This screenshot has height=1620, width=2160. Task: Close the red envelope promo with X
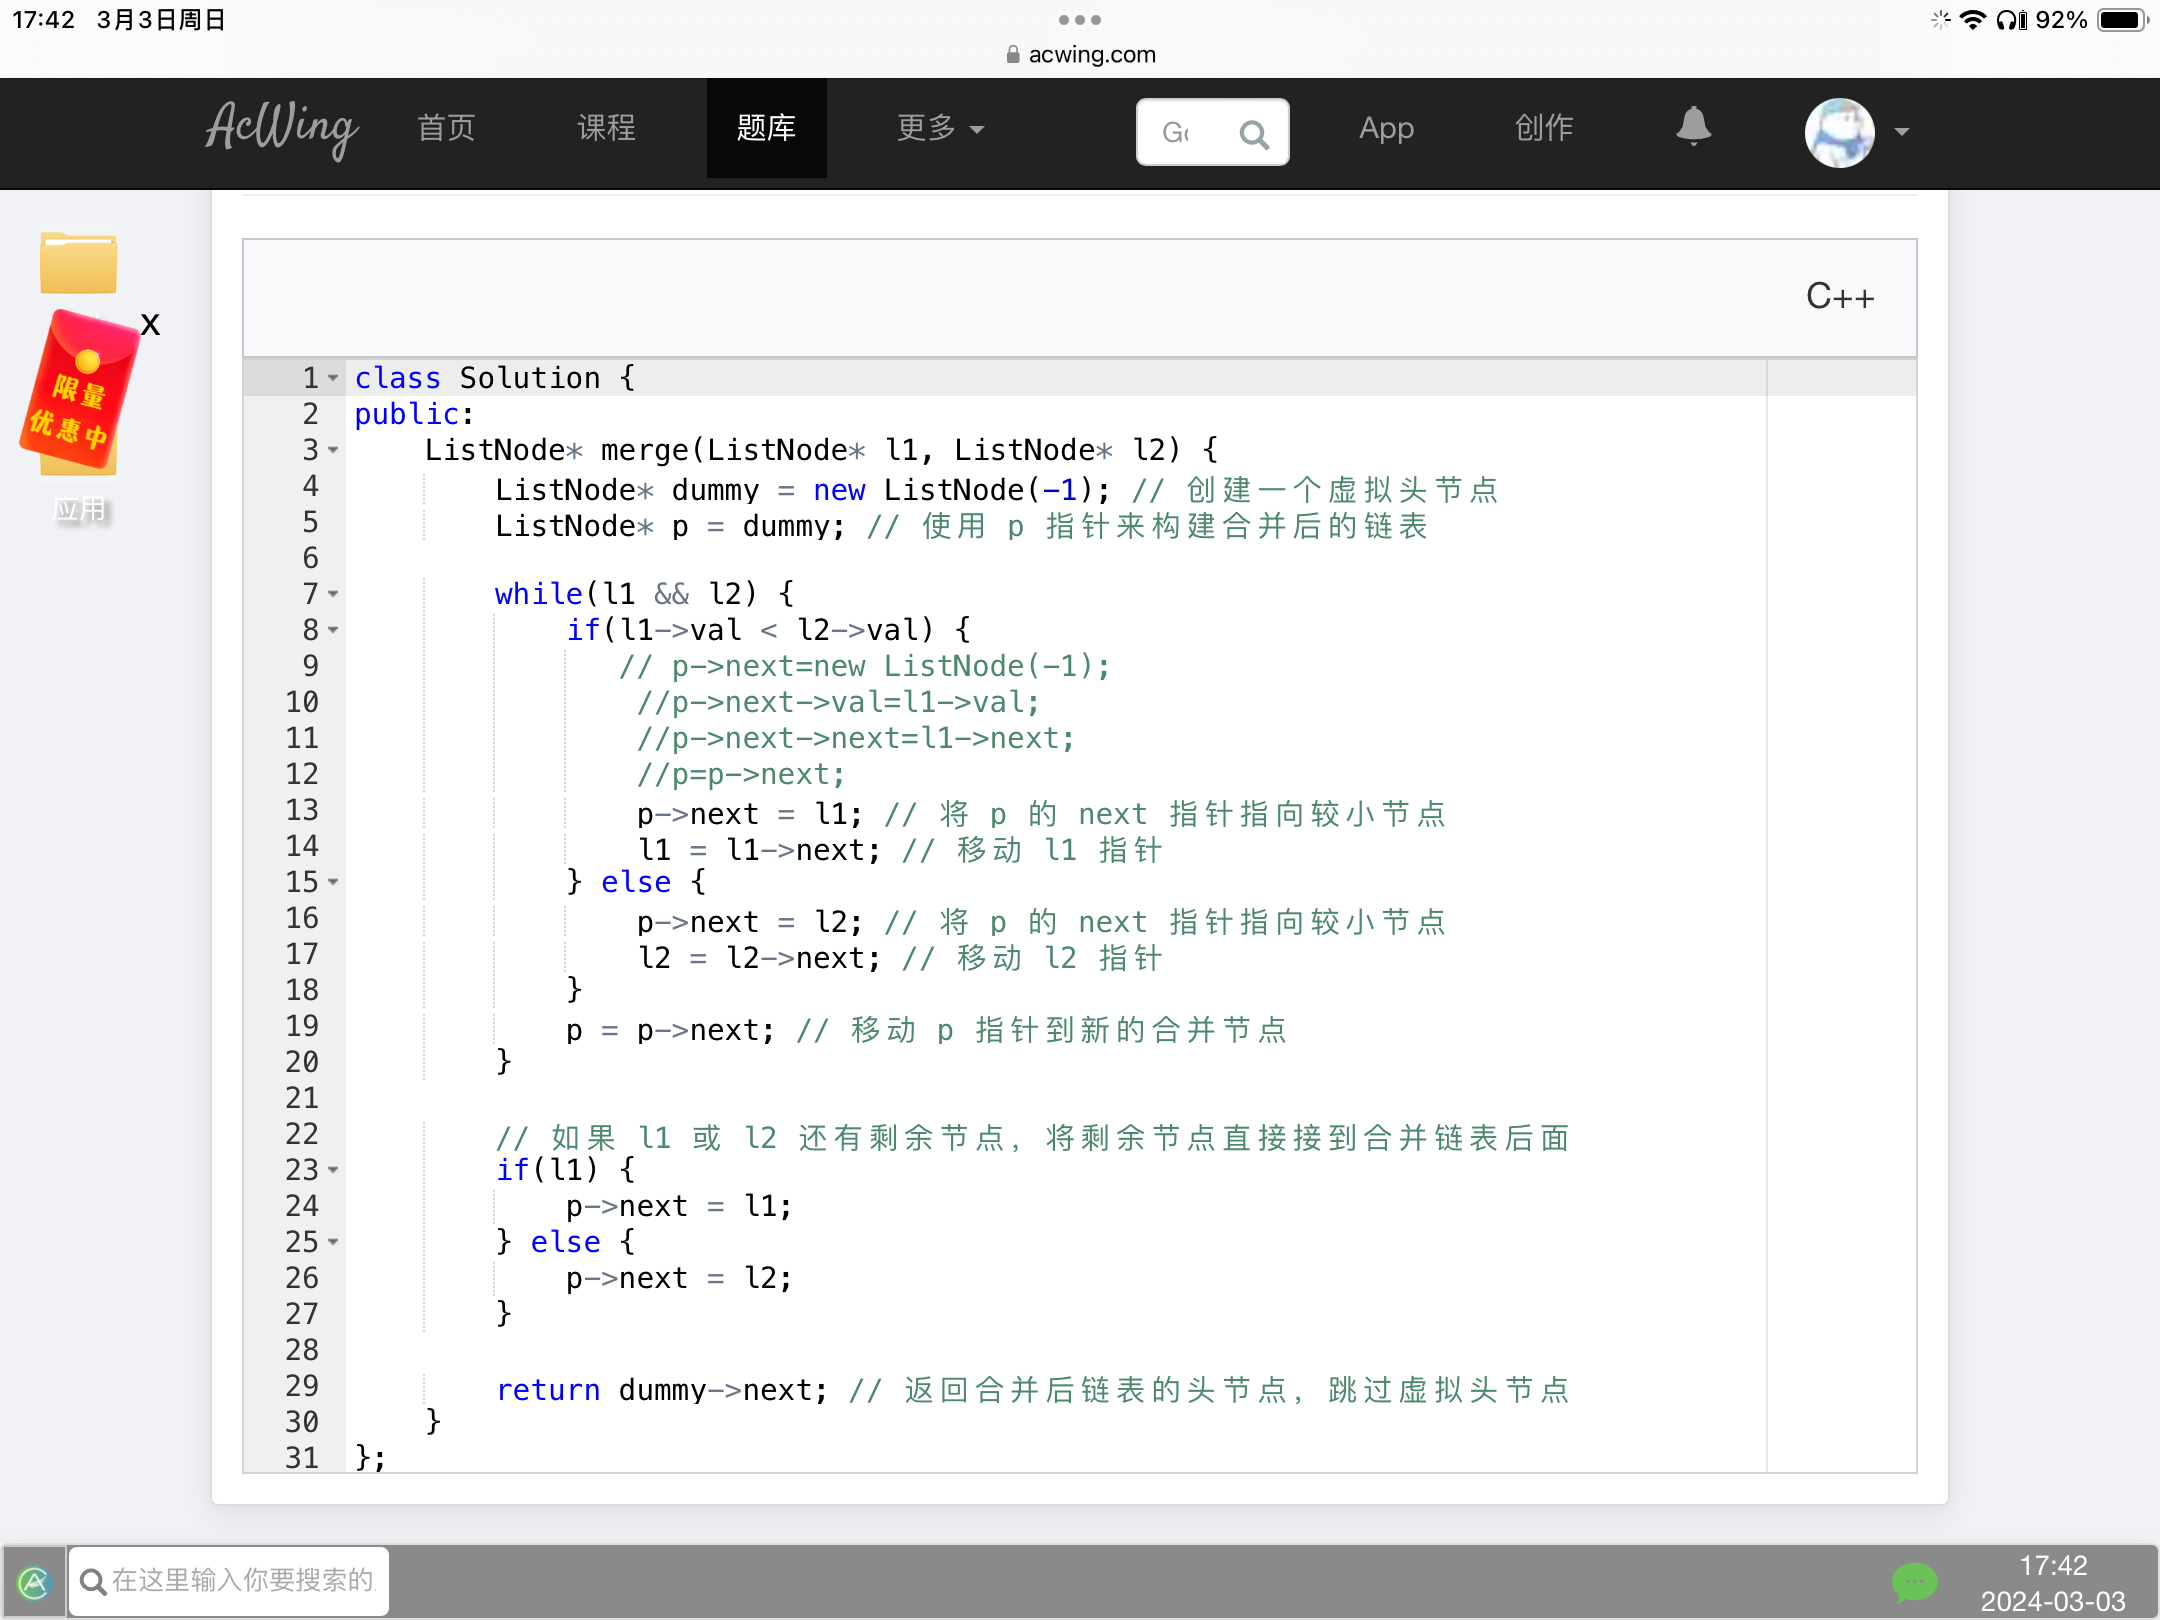point(150,325)
